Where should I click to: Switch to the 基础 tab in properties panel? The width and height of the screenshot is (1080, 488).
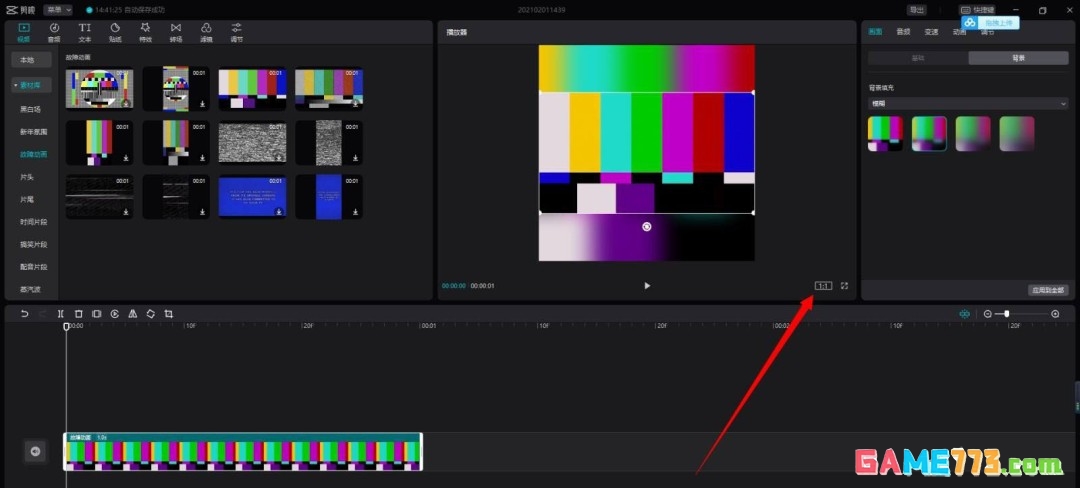pyautogui.click(x=916, y=58)
